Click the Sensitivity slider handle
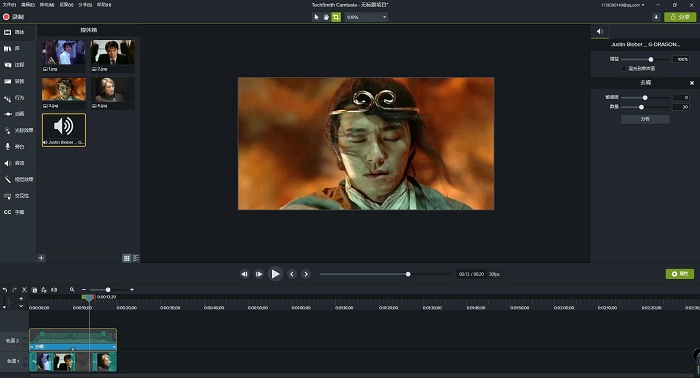 (x=645, y=97)
